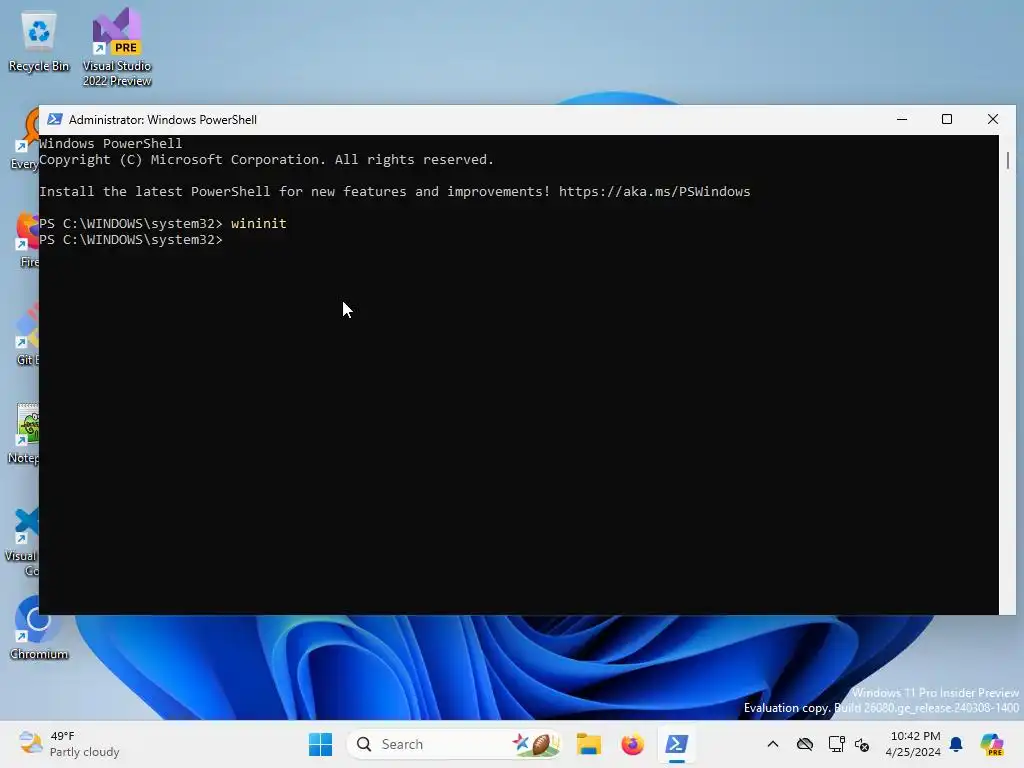The image size is (1024, 768).
Task: Open the Windows Start menu
Action: click(320, 744)
